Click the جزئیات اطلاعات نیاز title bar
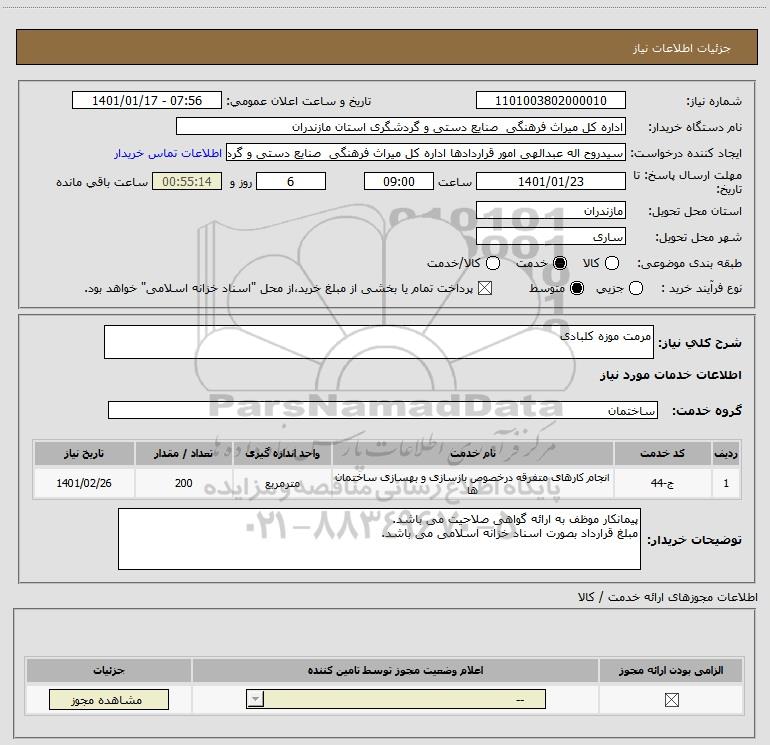The height and width of the screenshot is (745, 770). pos(386,48)
